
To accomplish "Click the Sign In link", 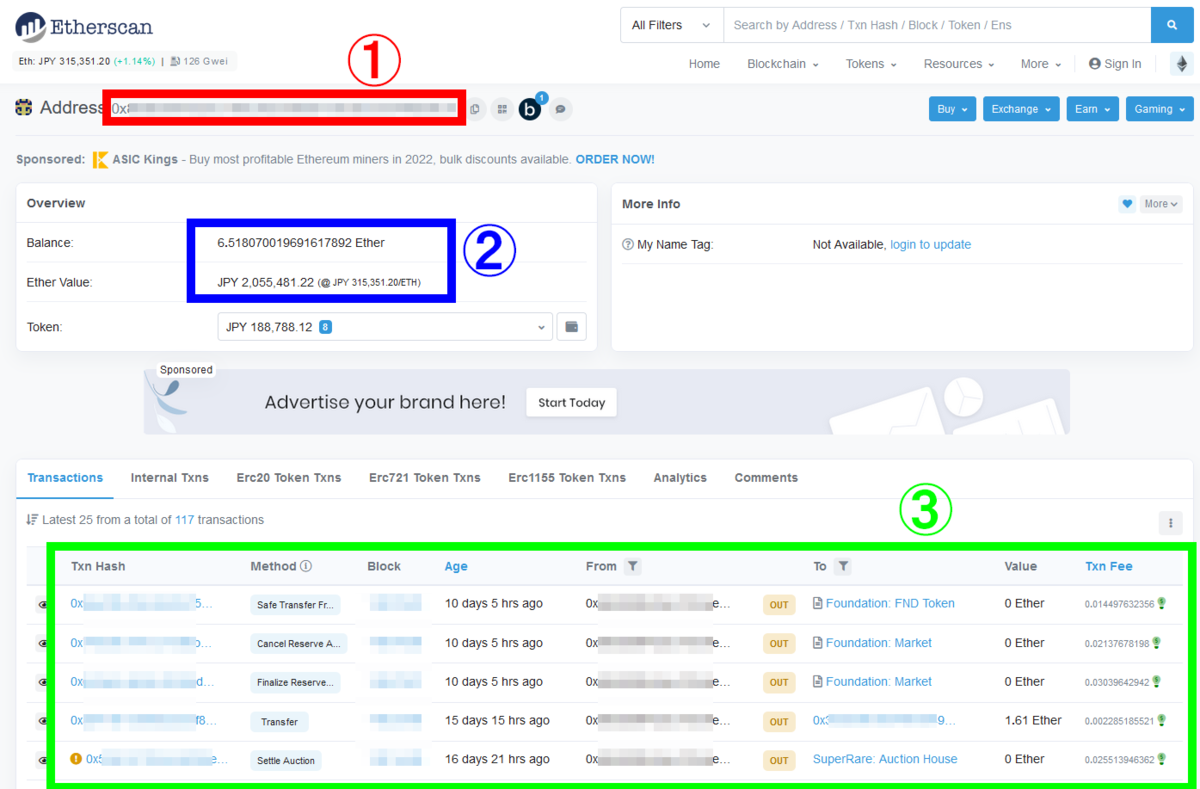I will 1115,64.
